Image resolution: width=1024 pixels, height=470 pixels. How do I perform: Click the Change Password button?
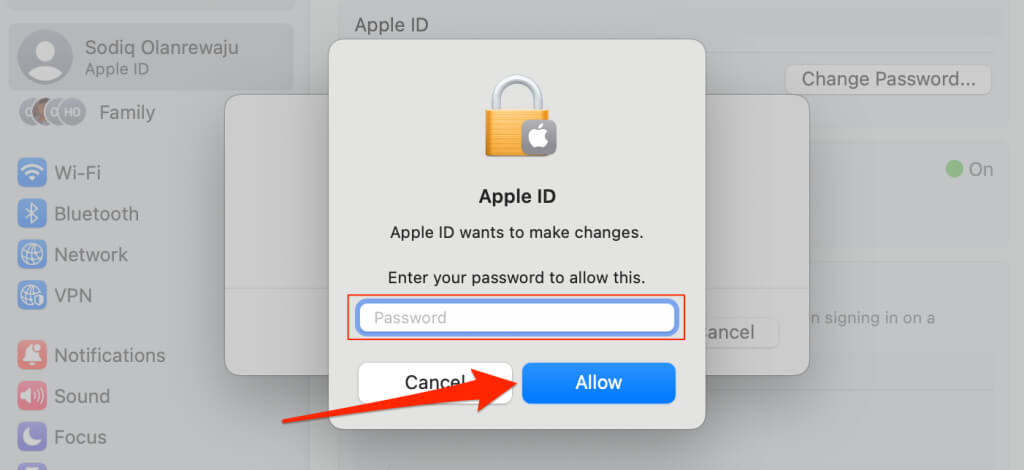pos(888,79)
